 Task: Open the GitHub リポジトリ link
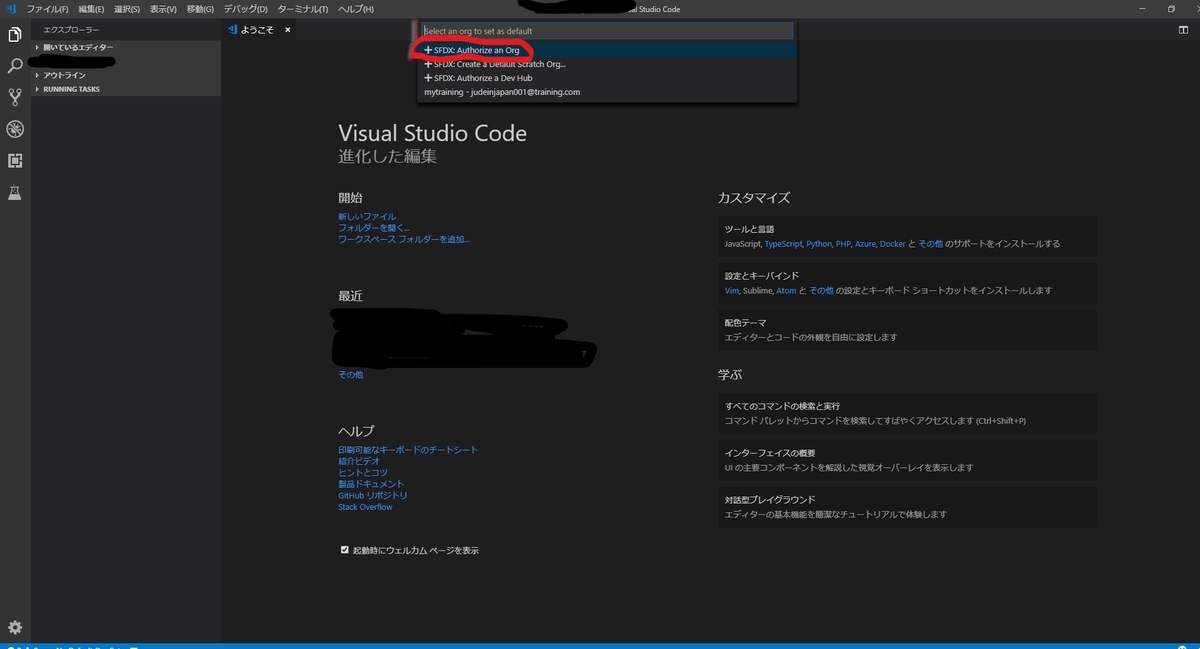coord(373,496)
